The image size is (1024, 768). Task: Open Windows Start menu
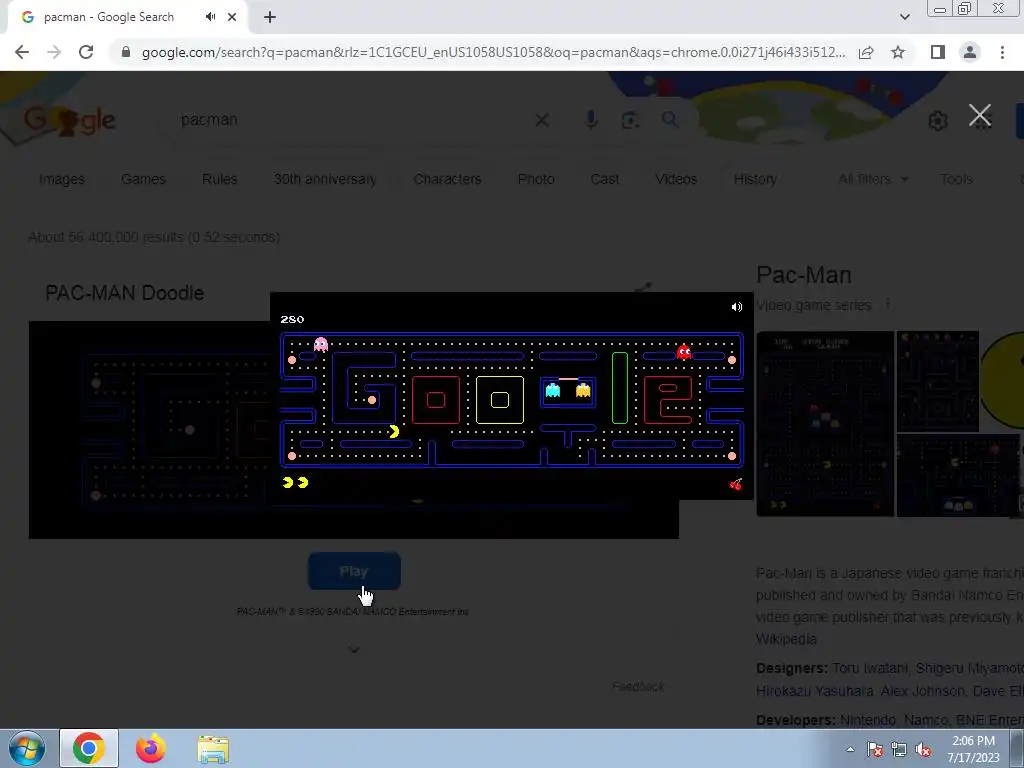click(x=26, y=748)
